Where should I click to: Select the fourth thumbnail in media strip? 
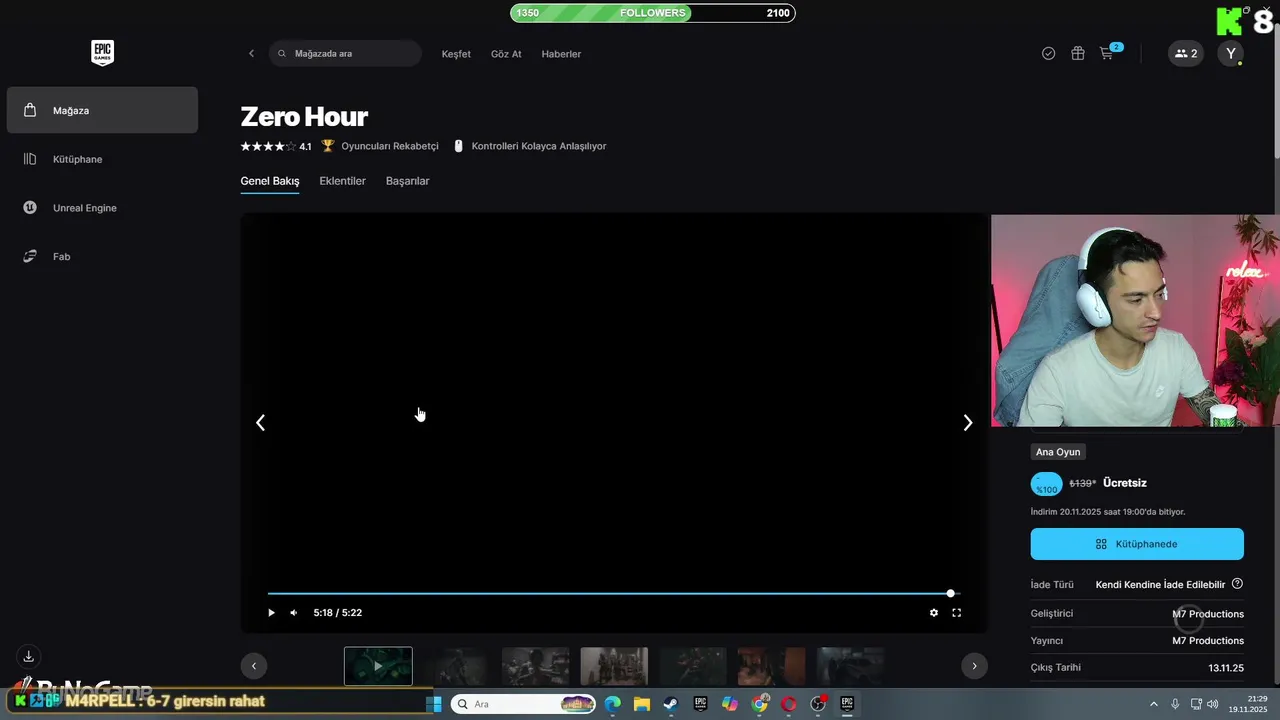(x=614, y=666)
